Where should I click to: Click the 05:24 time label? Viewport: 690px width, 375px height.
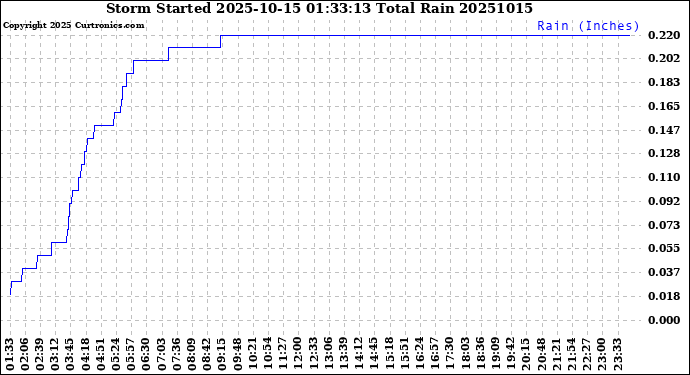117,355
